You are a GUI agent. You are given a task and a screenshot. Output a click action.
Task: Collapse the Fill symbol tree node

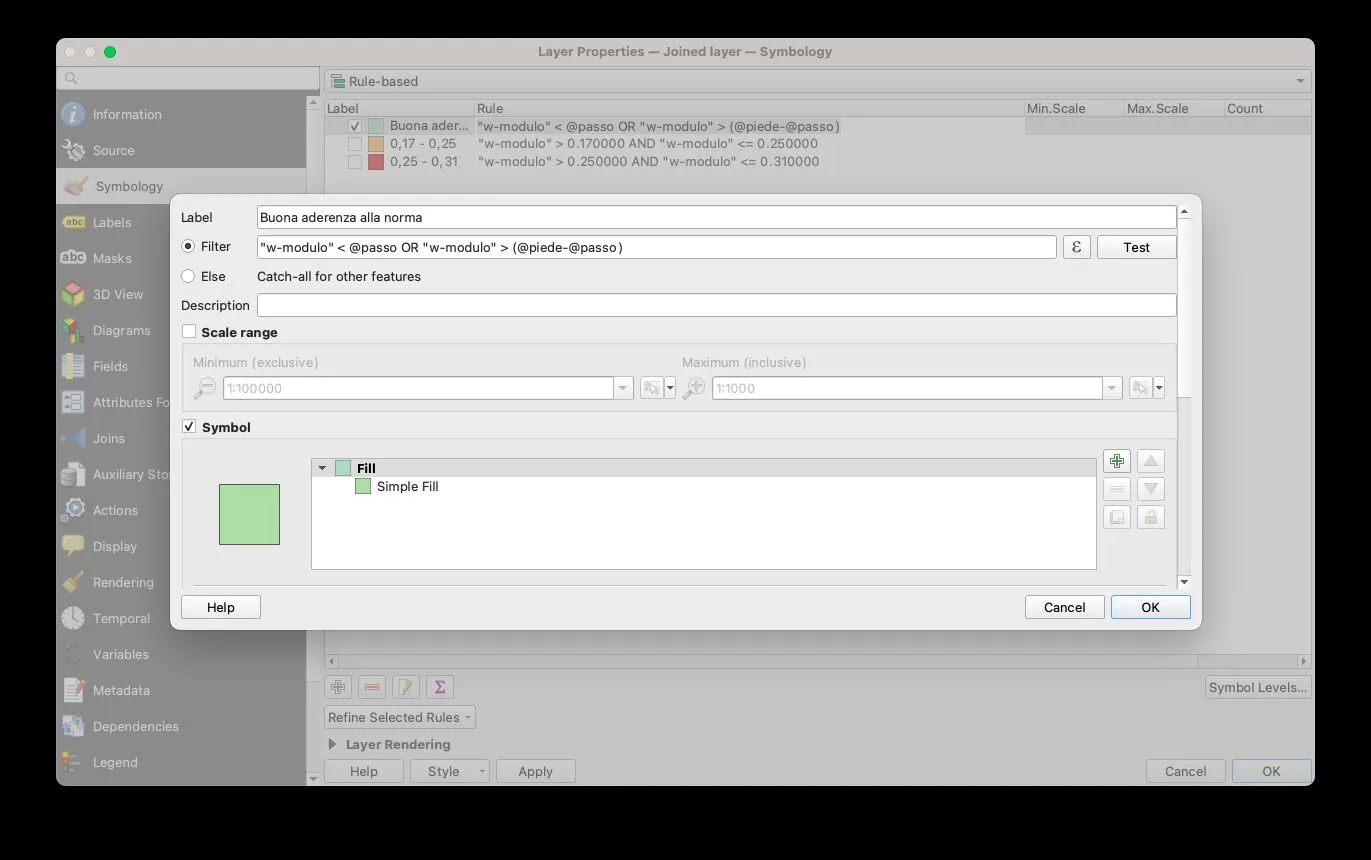[x=322, y=468]
